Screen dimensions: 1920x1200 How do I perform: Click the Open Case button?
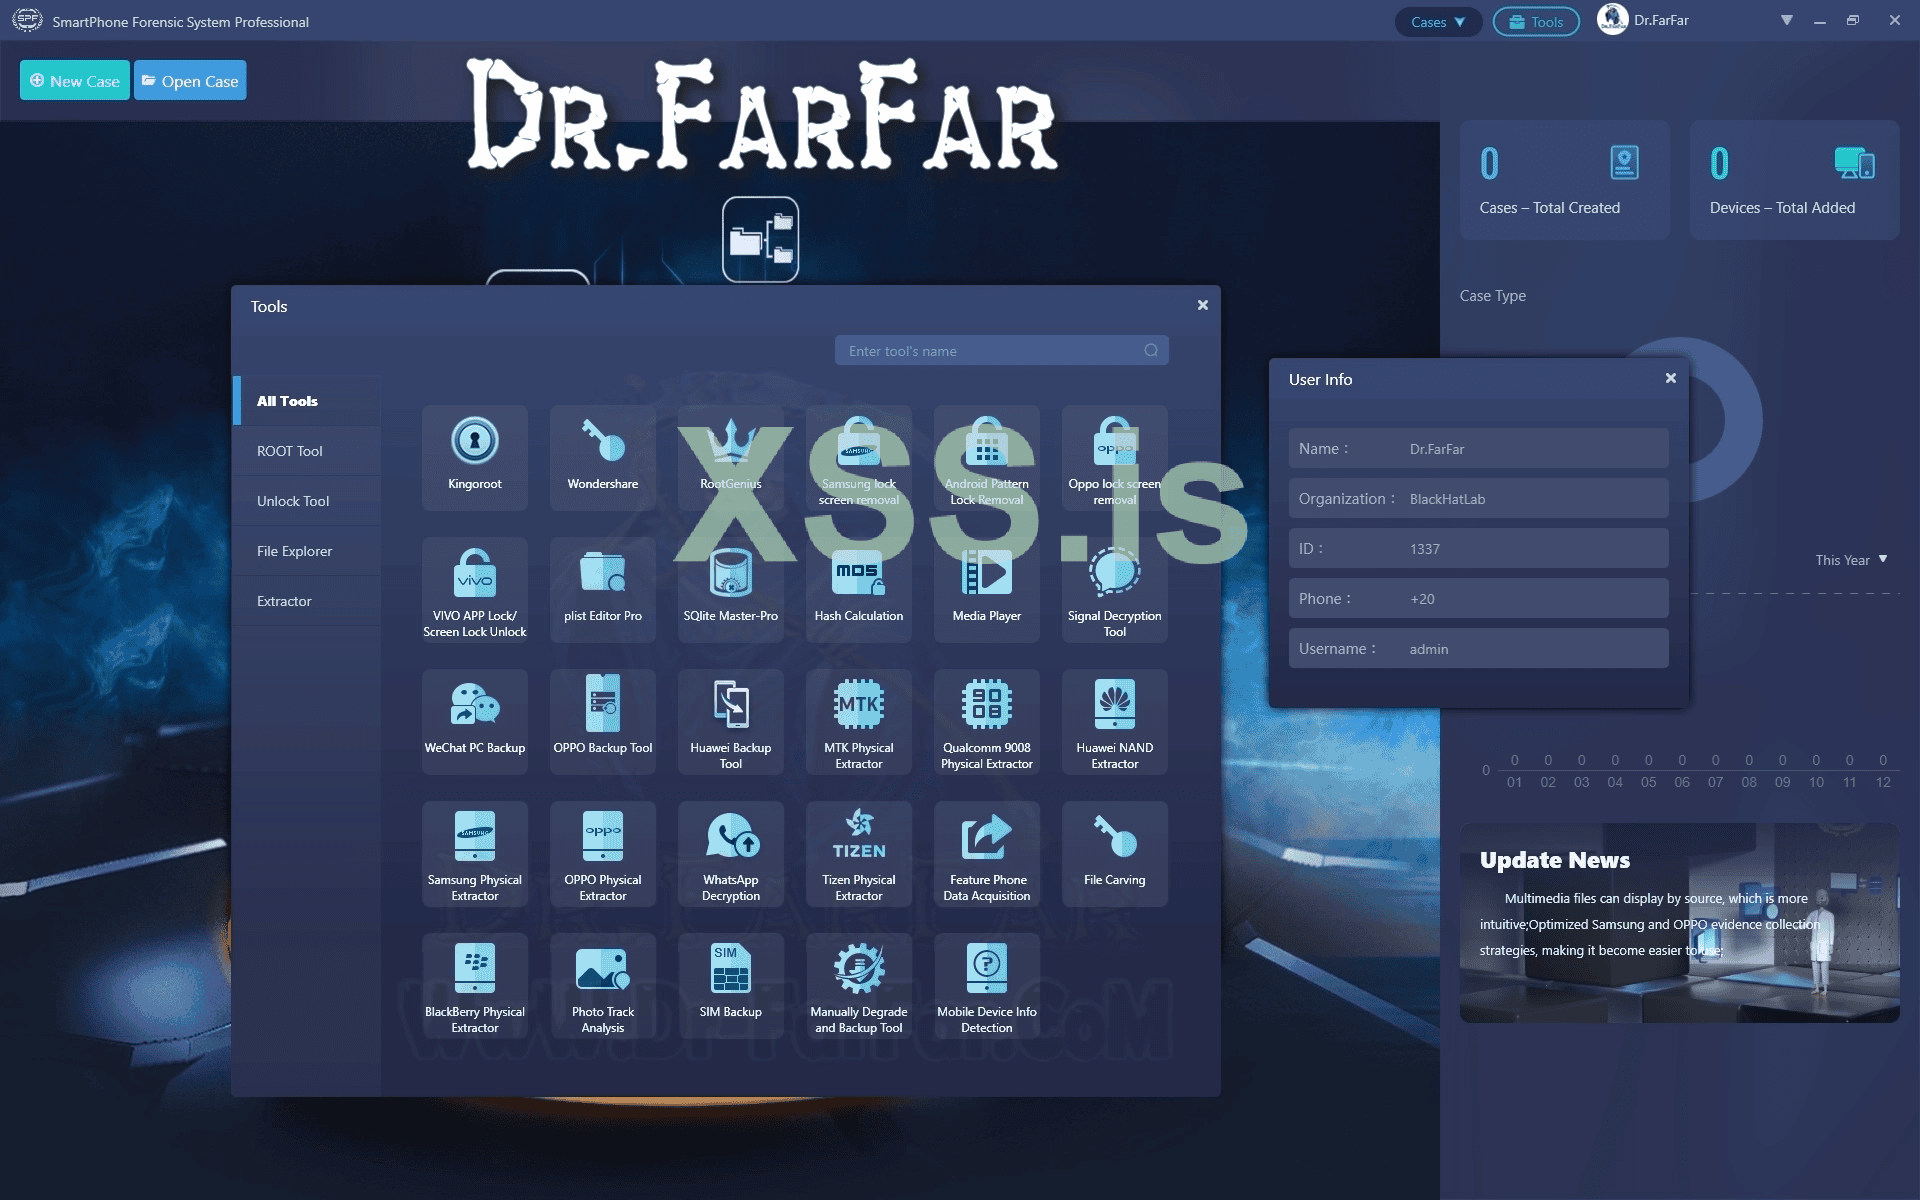190,80
